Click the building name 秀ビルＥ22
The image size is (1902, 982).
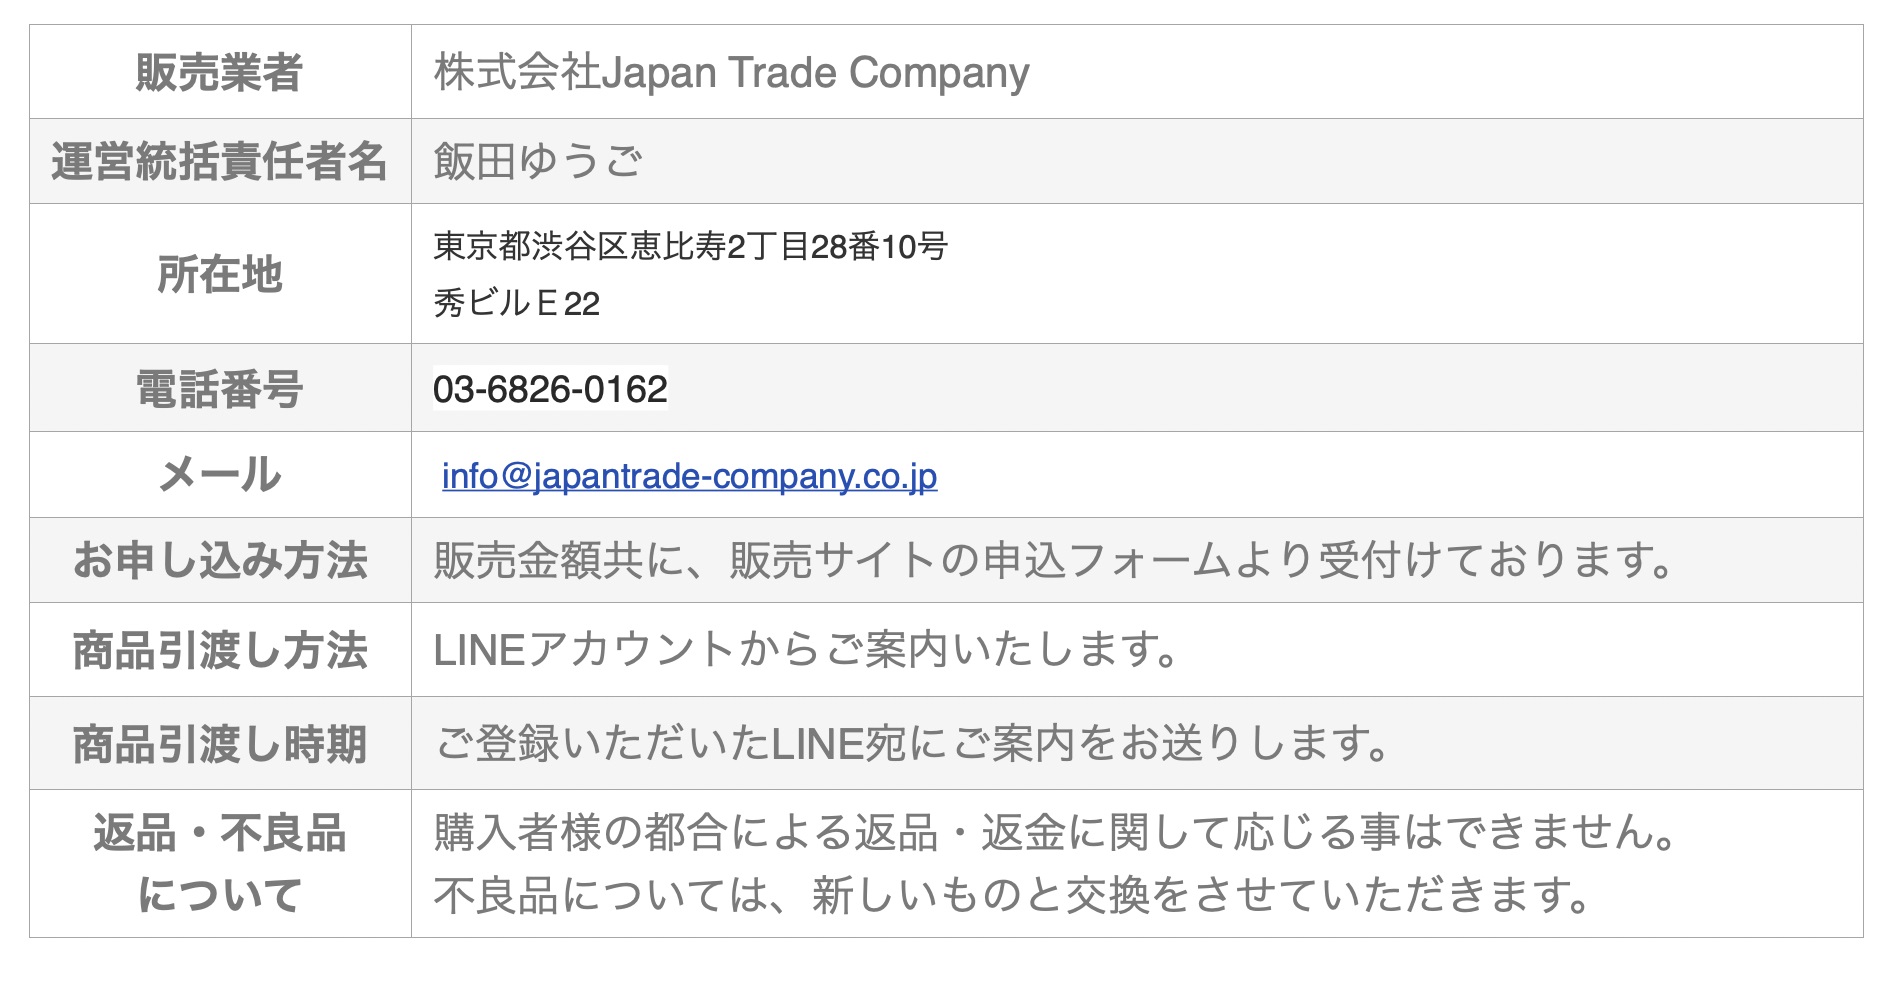click(x=516, y=302)
